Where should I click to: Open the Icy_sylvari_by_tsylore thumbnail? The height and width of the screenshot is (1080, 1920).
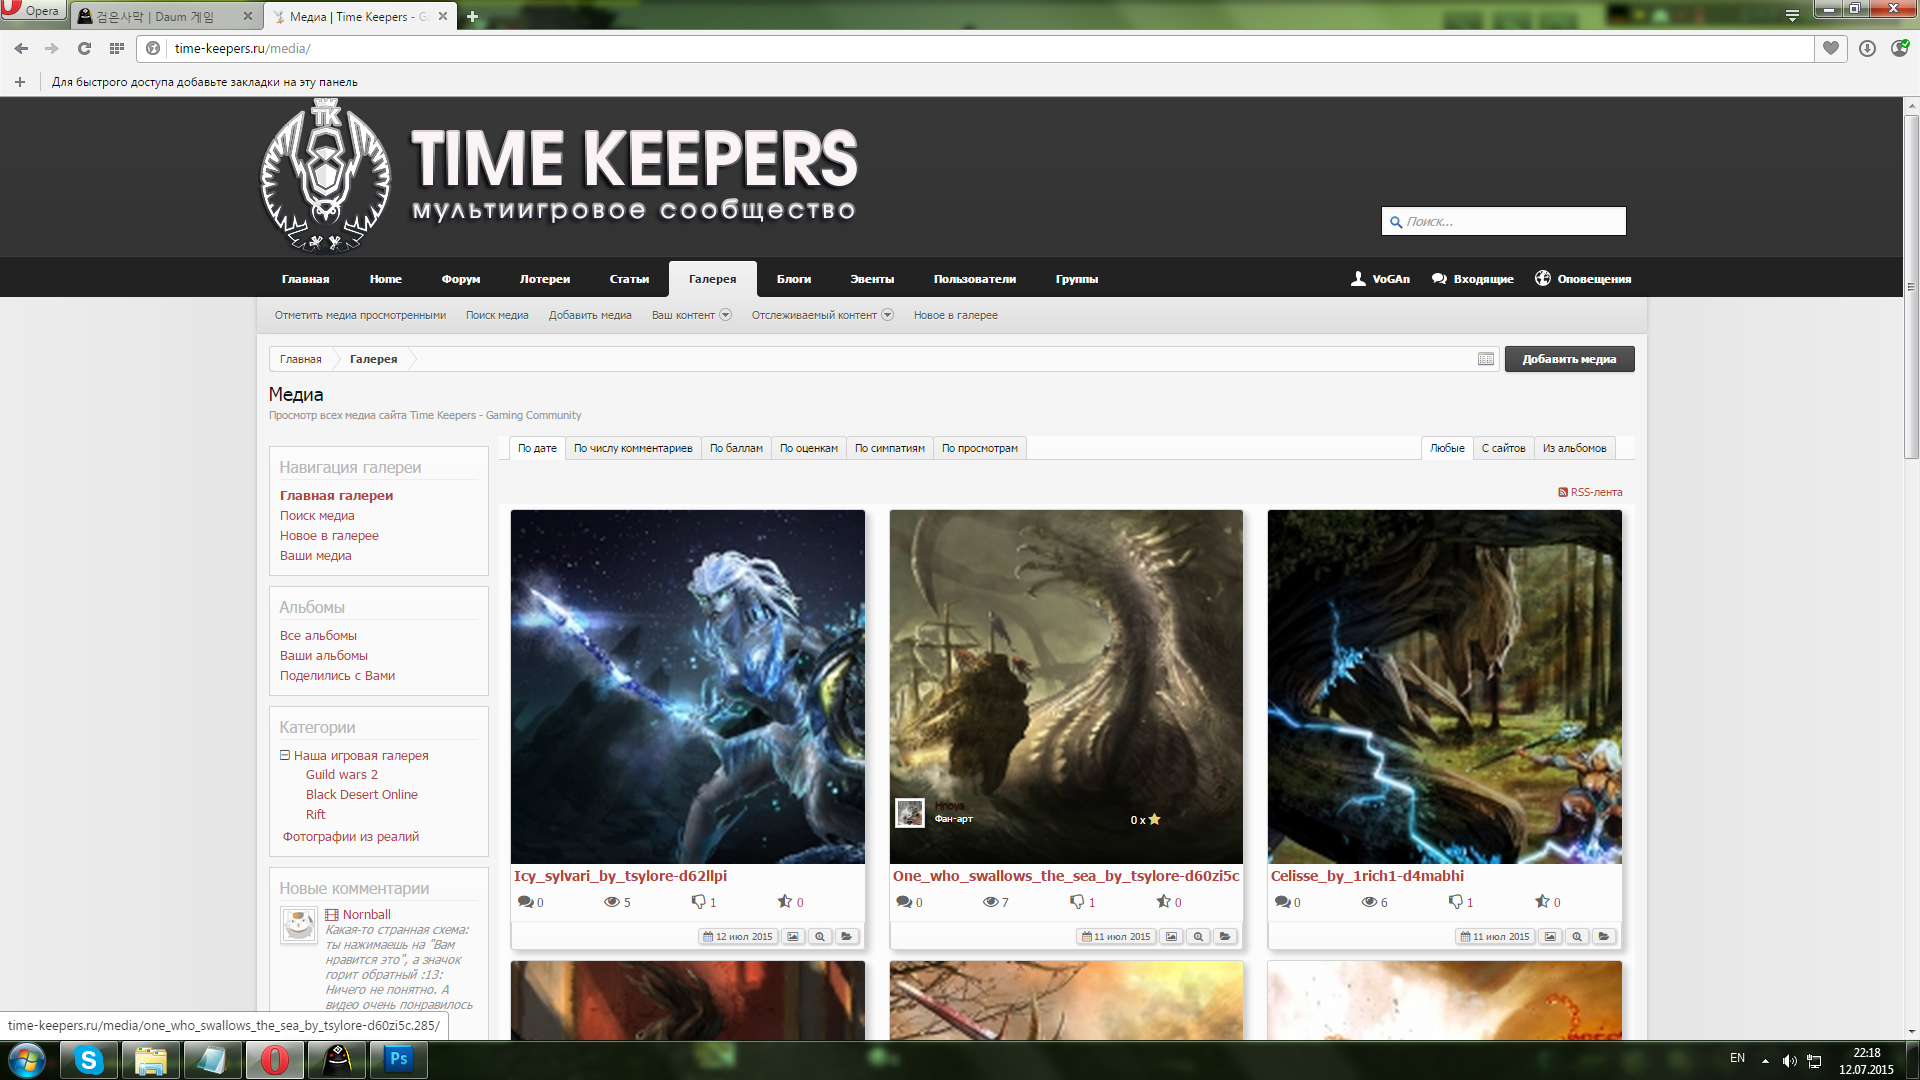[688, 687]
